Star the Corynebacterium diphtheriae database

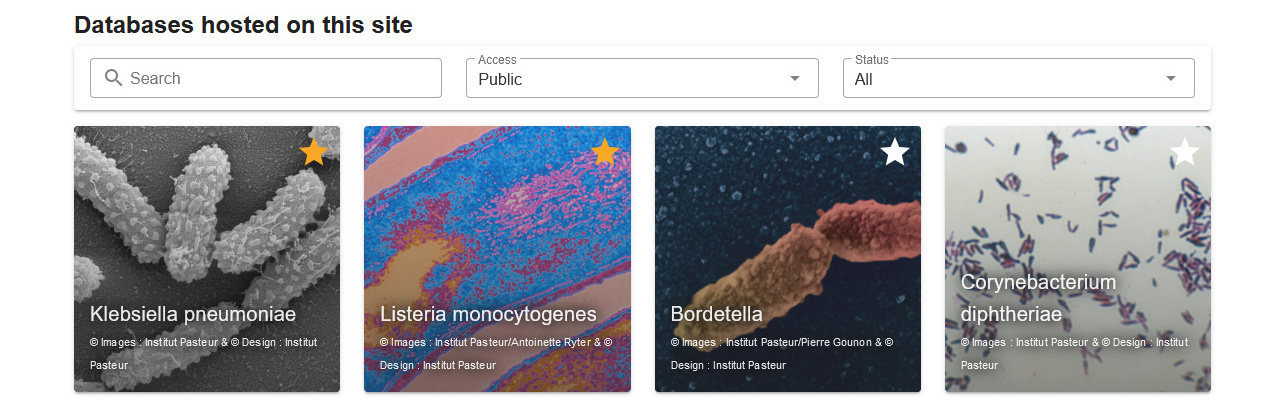pyautogui.click(x=1185, y=152)
